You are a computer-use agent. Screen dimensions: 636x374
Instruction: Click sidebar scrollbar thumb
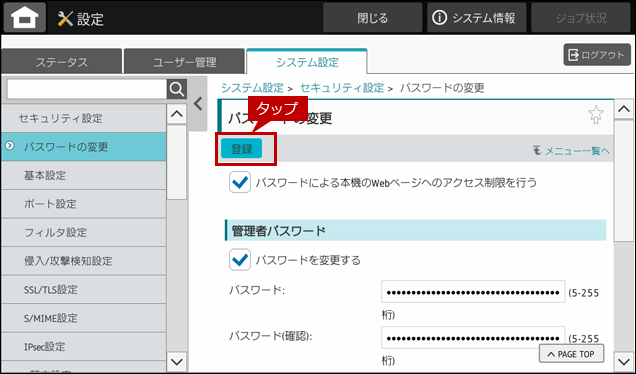tap(177, 162)
